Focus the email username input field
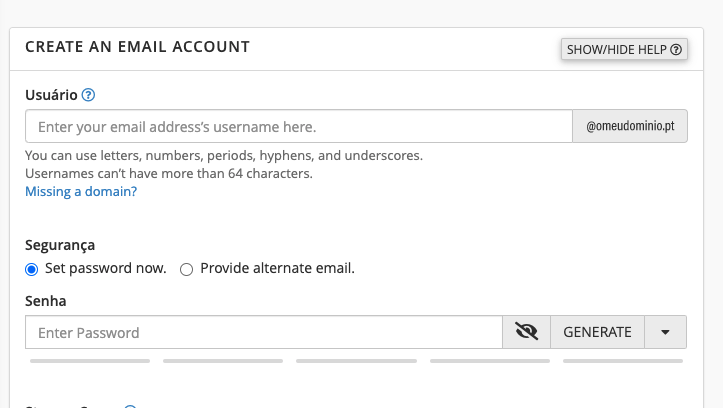The height and width of the screenshot is (408, 723). (298, 127)
